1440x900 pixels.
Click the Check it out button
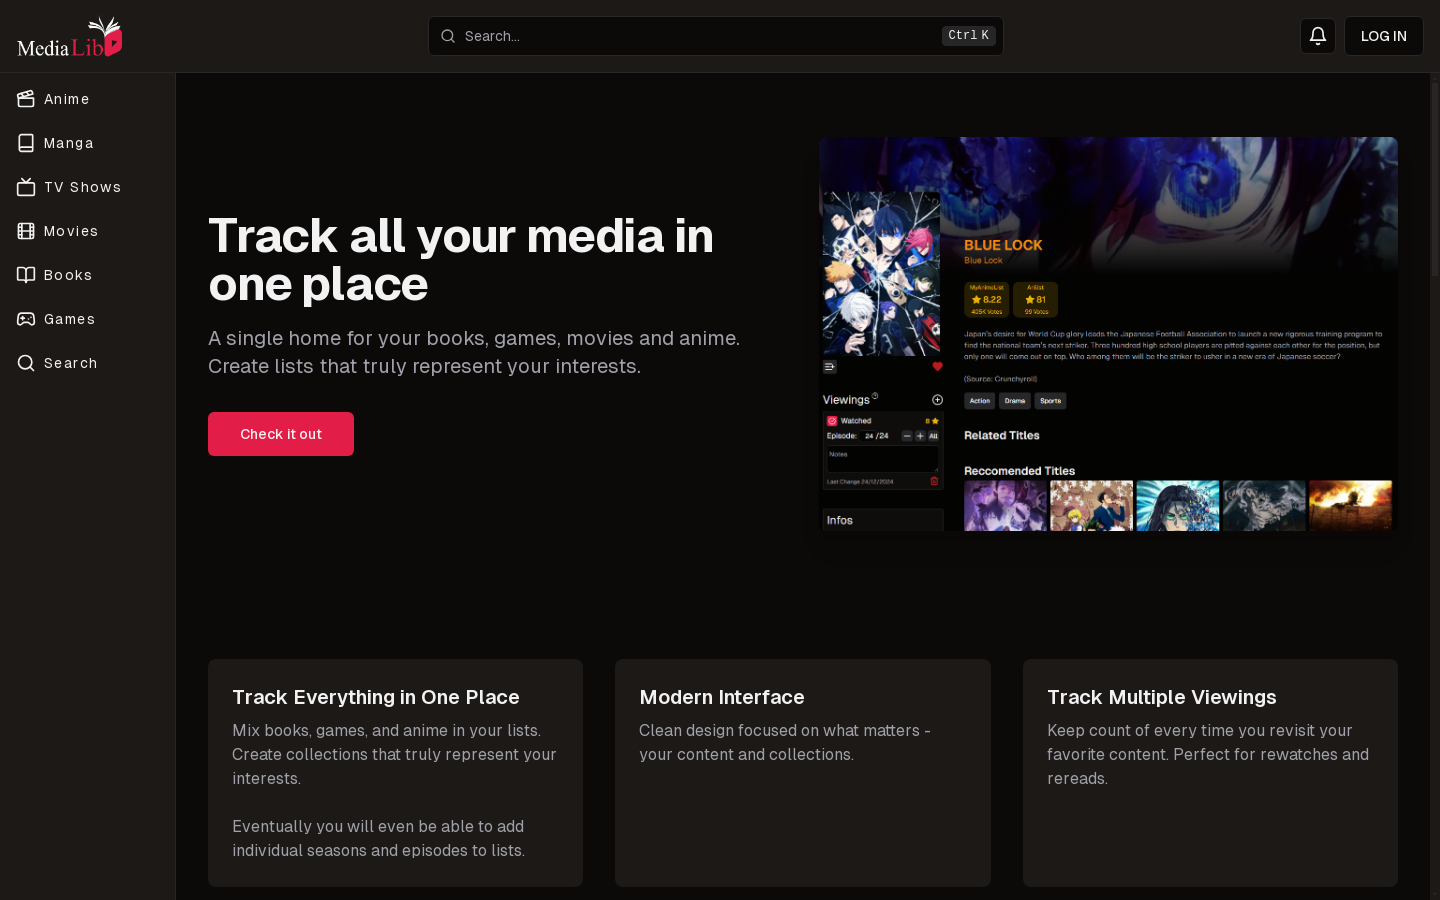coord(281,434)
